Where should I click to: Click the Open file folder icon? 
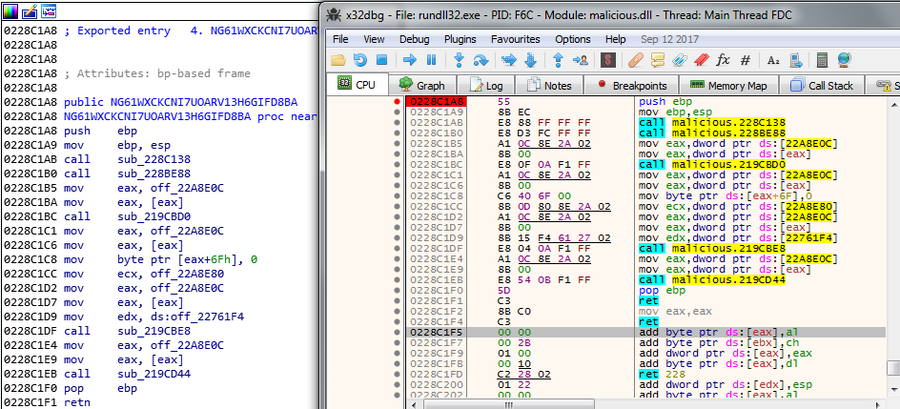coord(338,60)
